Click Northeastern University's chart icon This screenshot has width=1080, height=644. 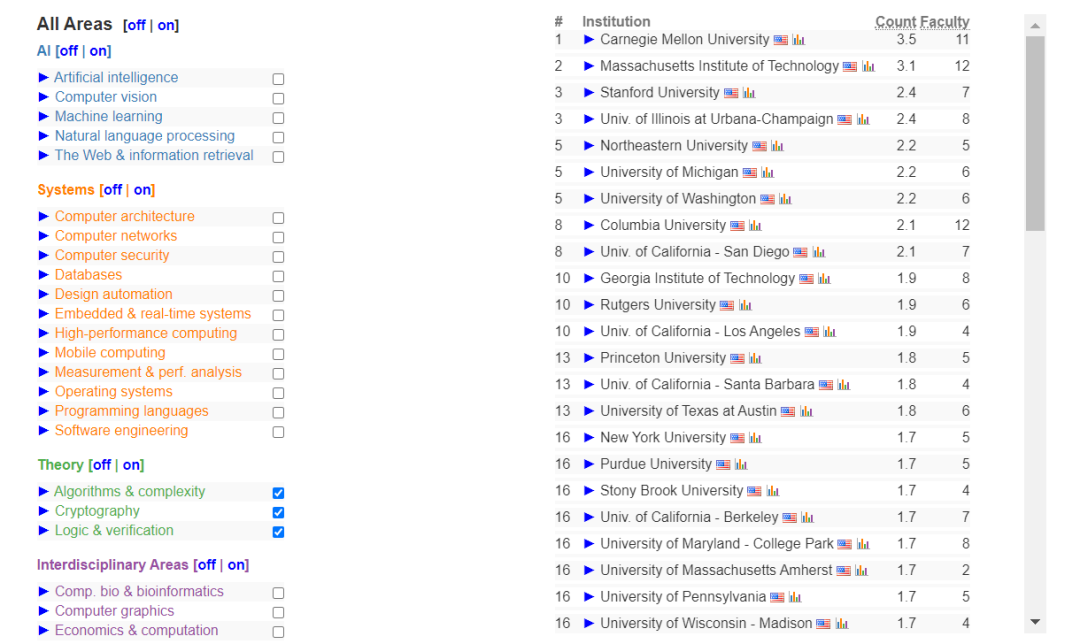[x=777, y=146]
